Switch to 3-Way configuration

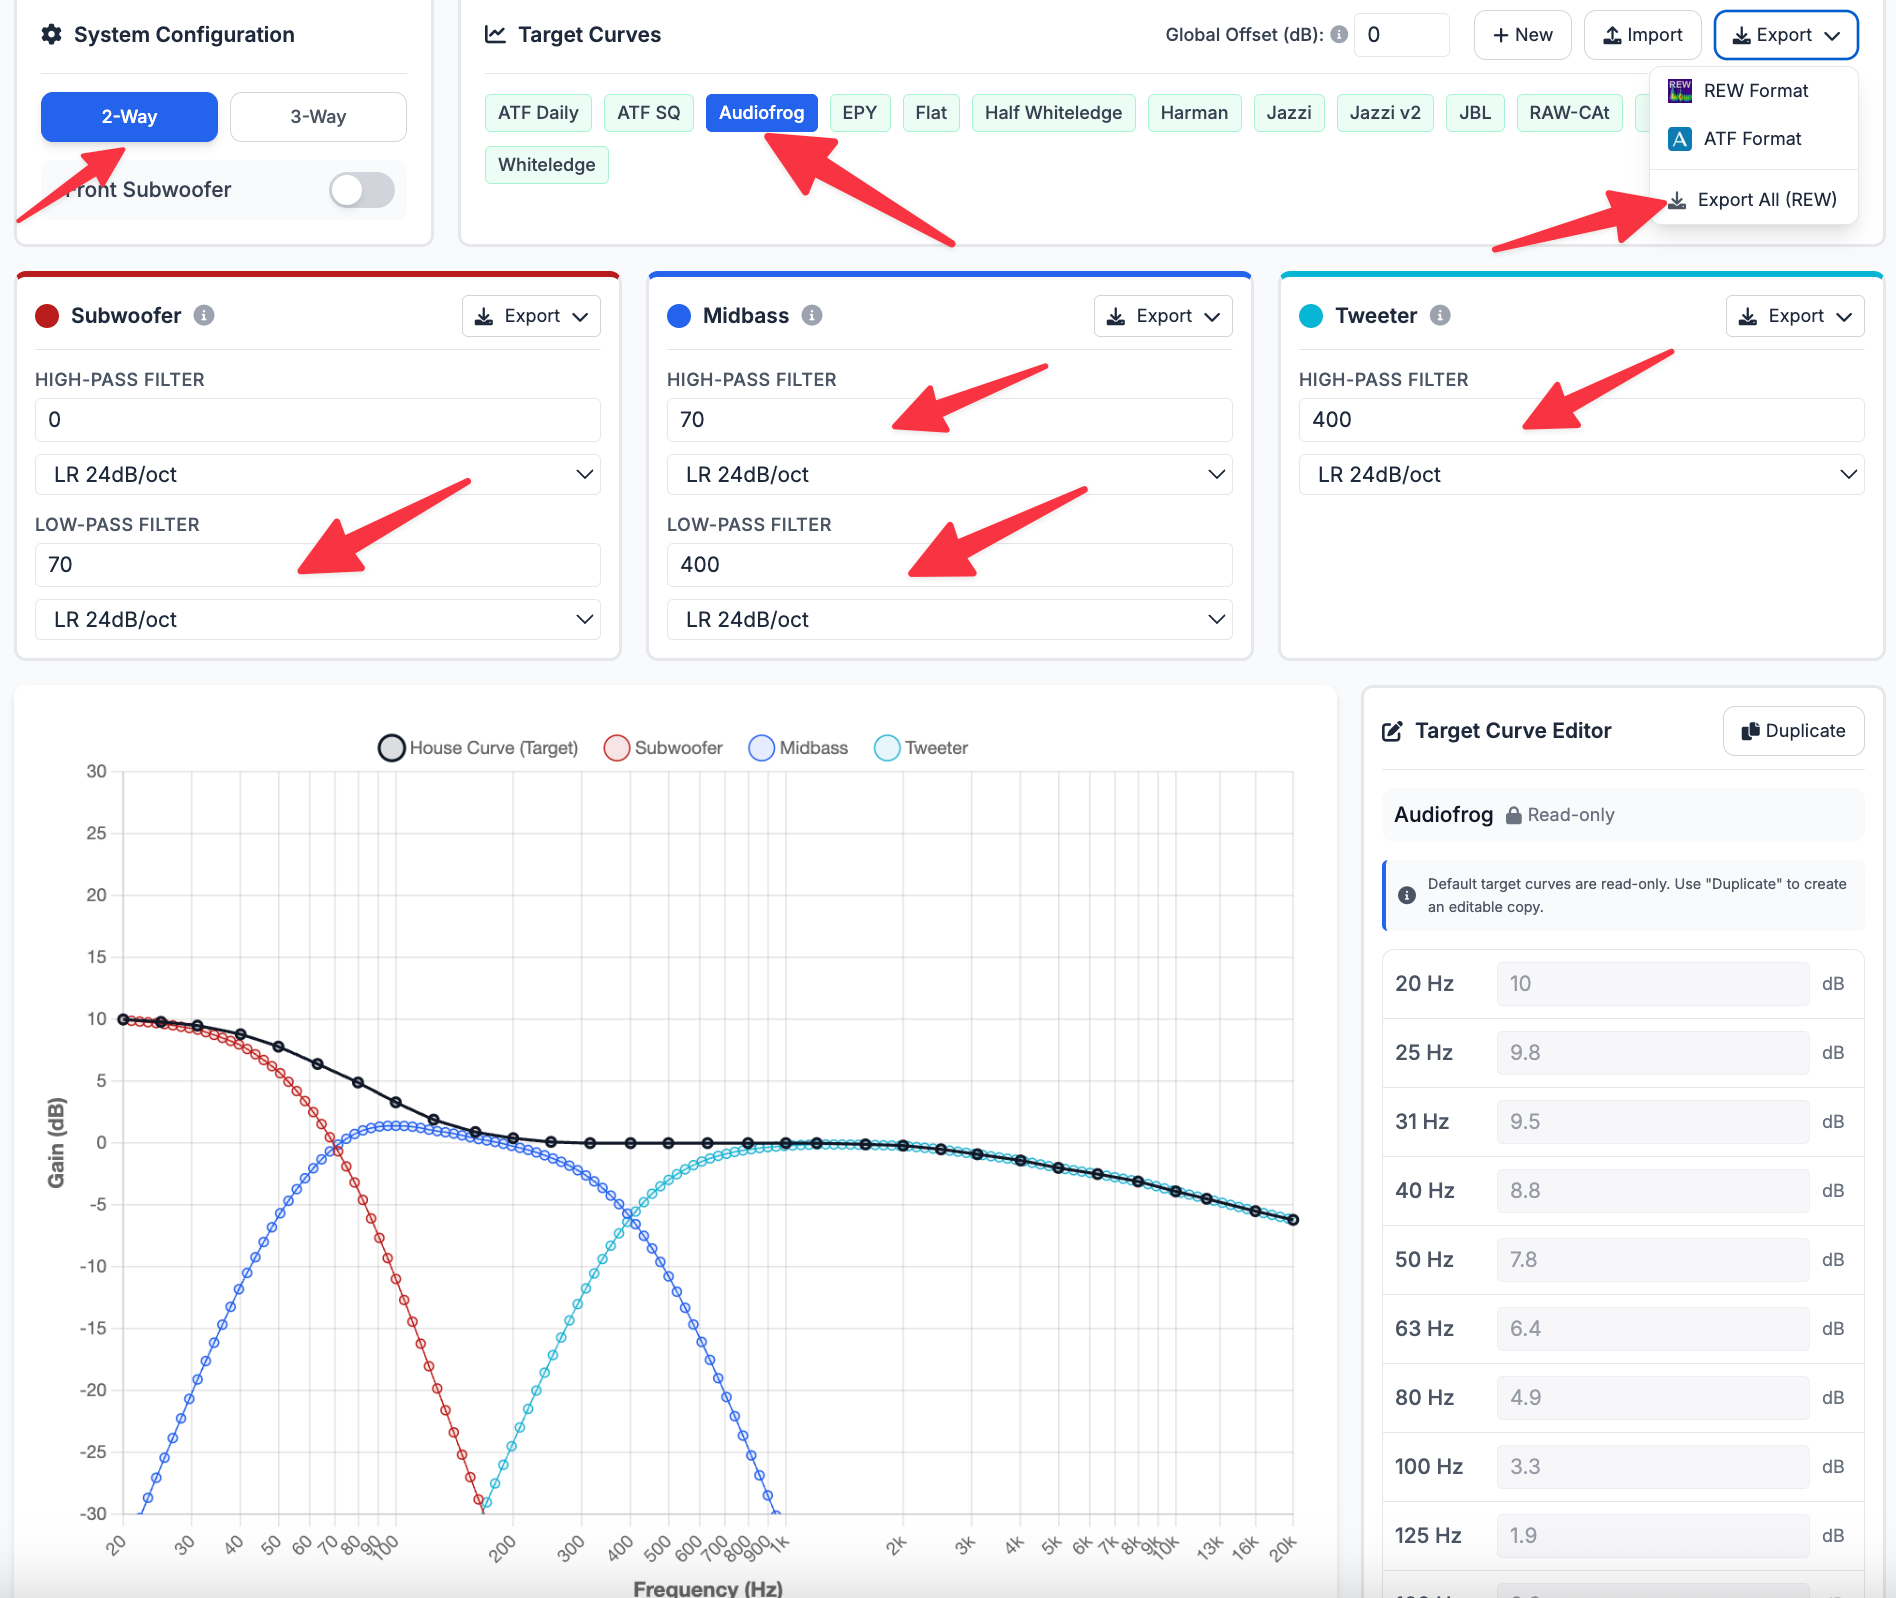point(318,117)
